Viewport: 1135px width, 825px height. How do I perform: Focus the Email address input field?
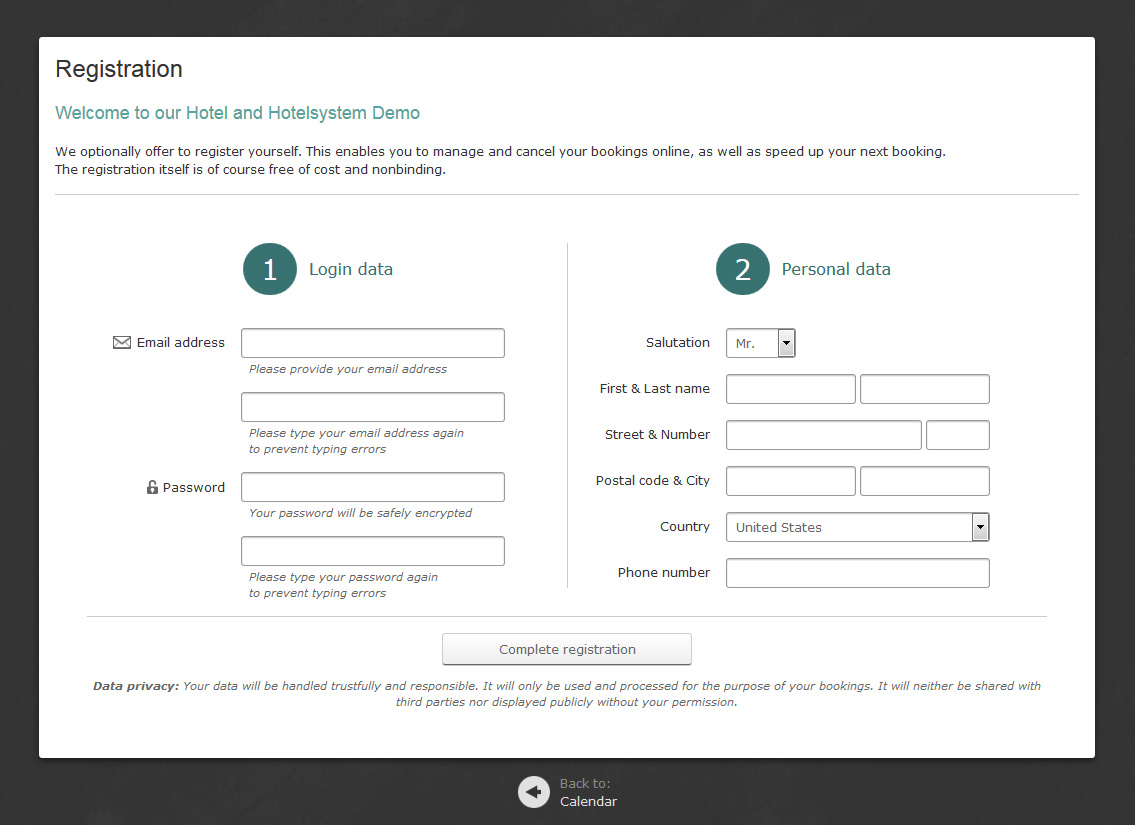[x=372, y=343]
